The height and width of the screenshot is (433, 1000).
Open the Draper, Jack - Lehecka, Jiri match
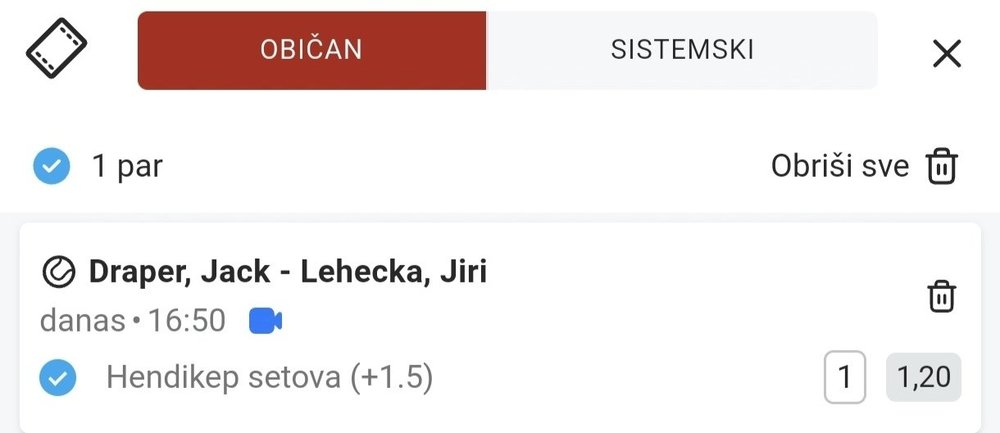(x=288, y=272)
